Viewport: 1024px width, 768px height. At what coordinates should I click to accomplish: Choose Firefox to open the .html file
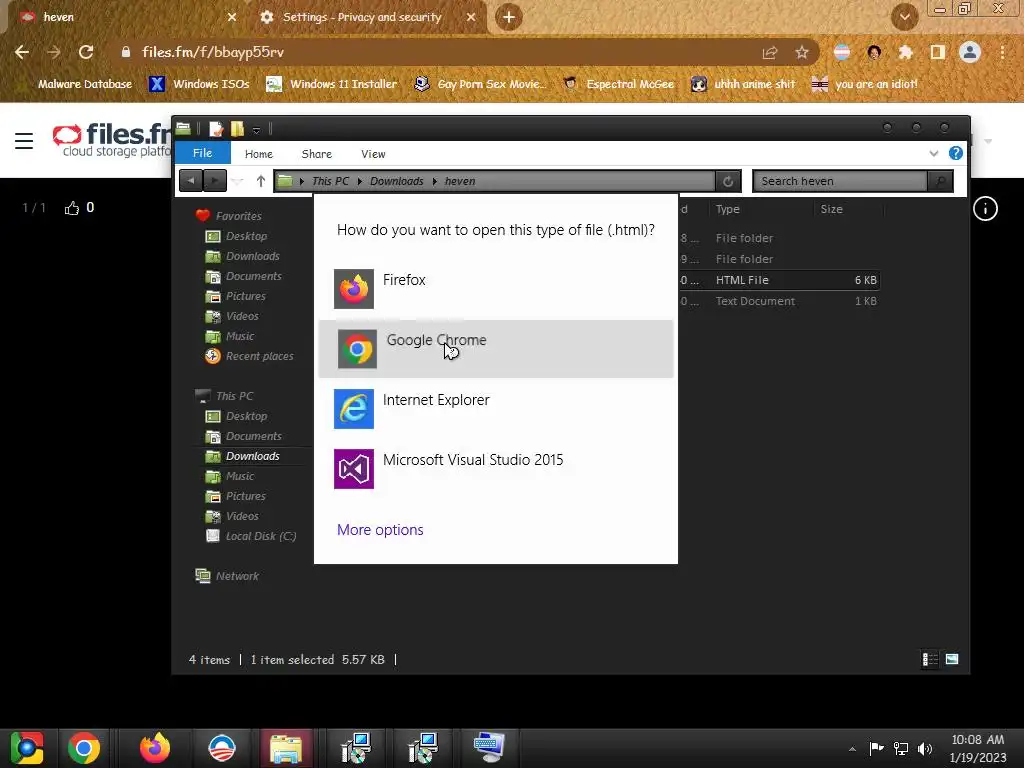point(496,288)
